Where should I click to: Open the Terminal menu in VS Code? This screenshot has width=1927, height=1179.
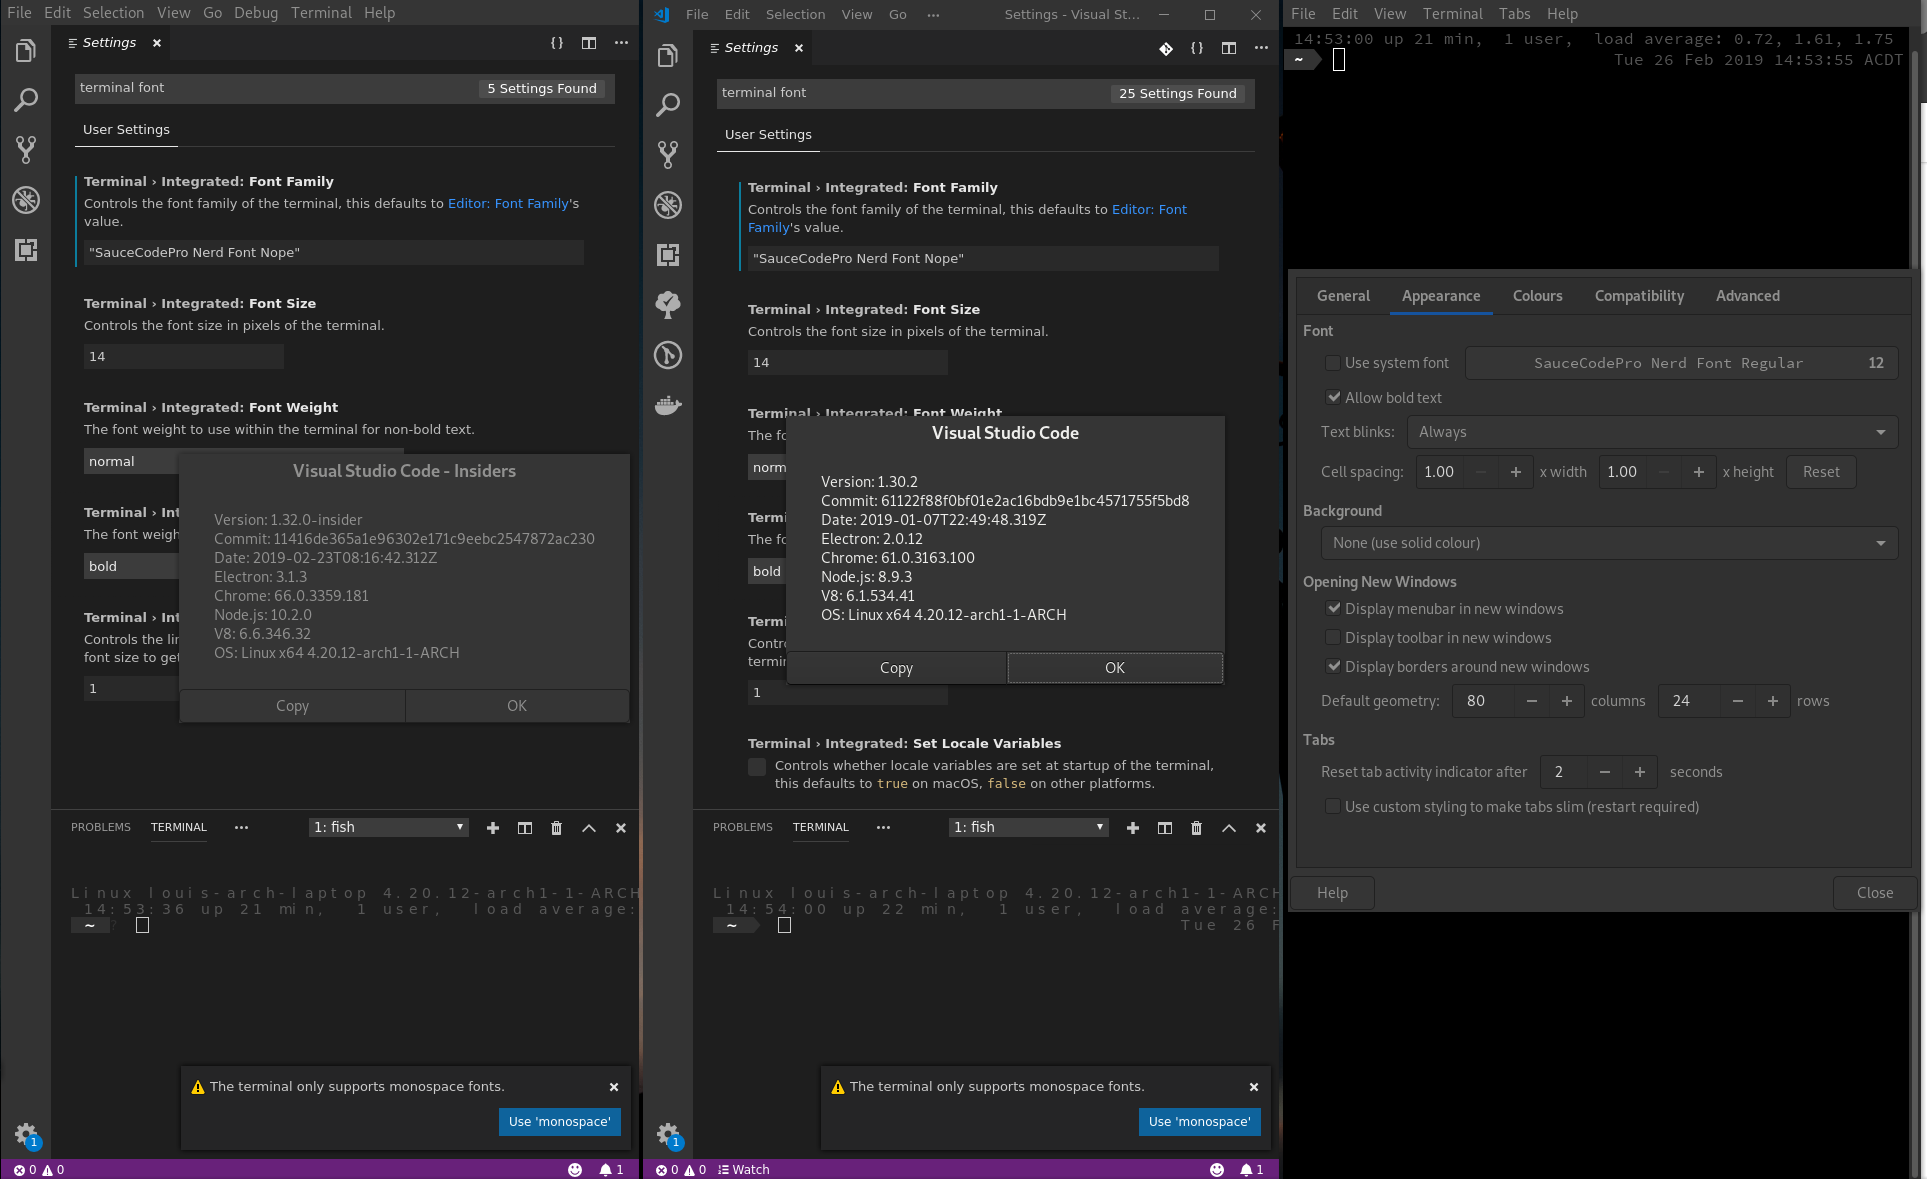(x=321, y=13)
